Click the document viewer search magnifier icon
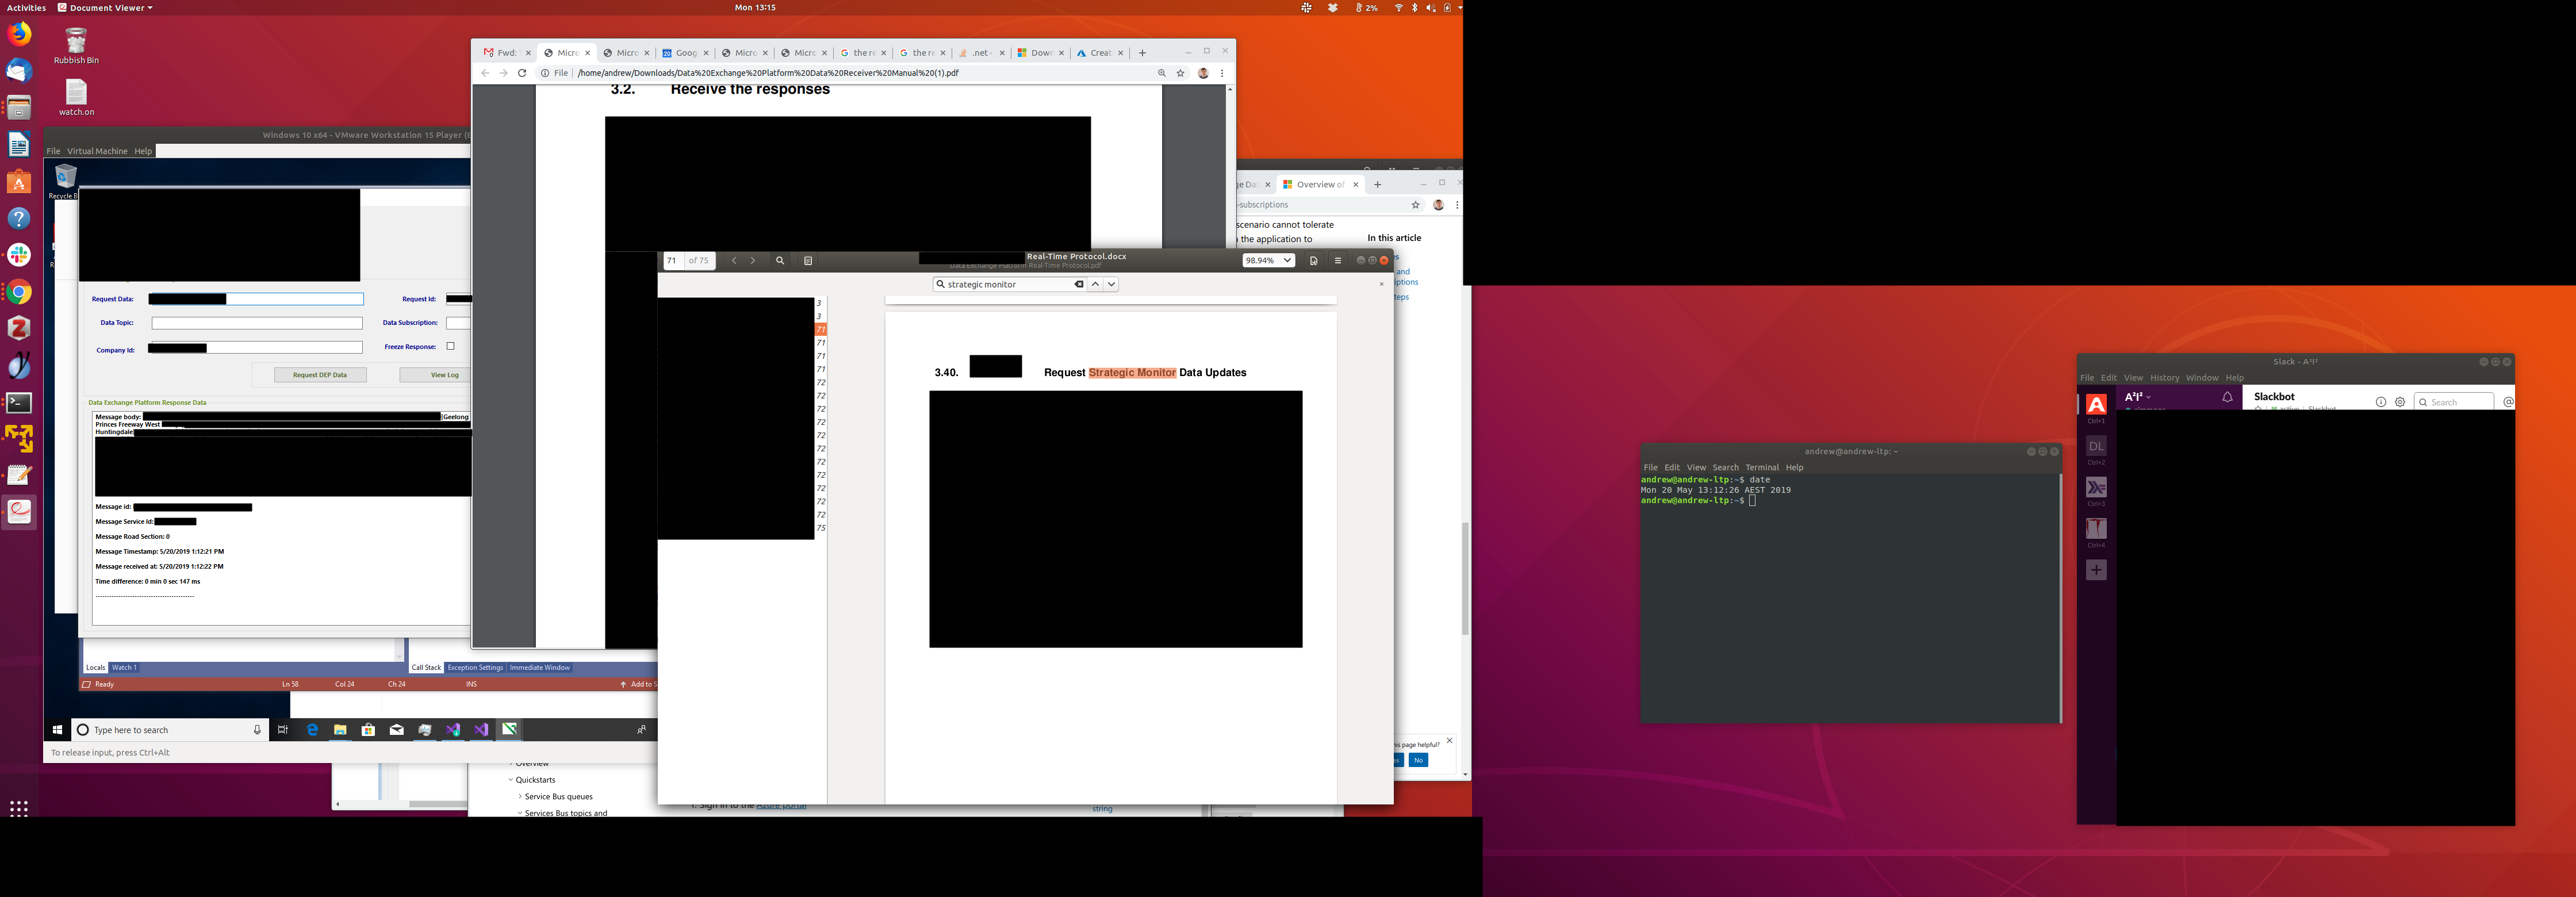 (780, 261)
